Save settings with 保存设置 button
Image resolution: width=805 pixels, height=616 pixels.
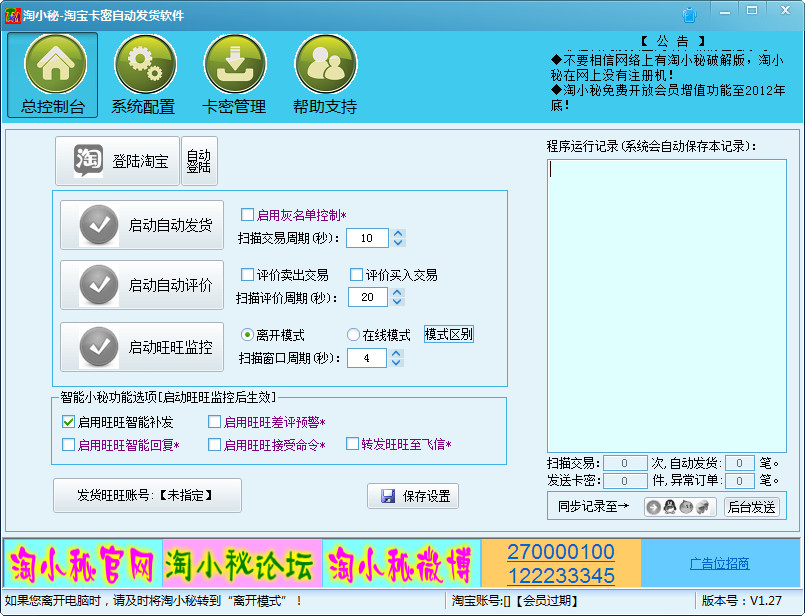point(413,496)
